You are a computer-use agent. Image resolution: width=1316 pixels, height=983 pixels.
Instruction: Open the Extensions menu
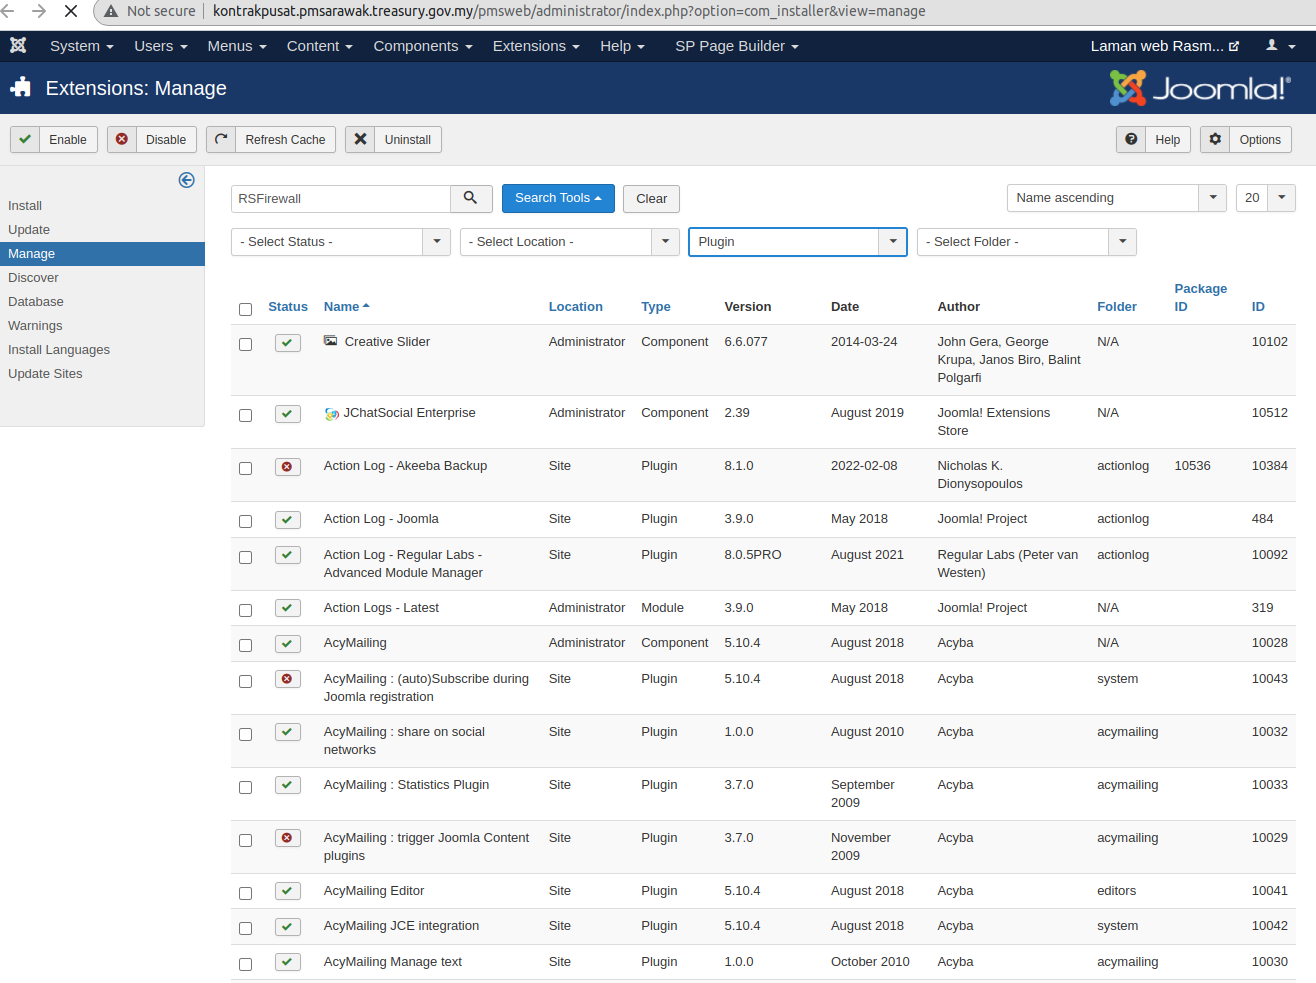tap(535, 46)
